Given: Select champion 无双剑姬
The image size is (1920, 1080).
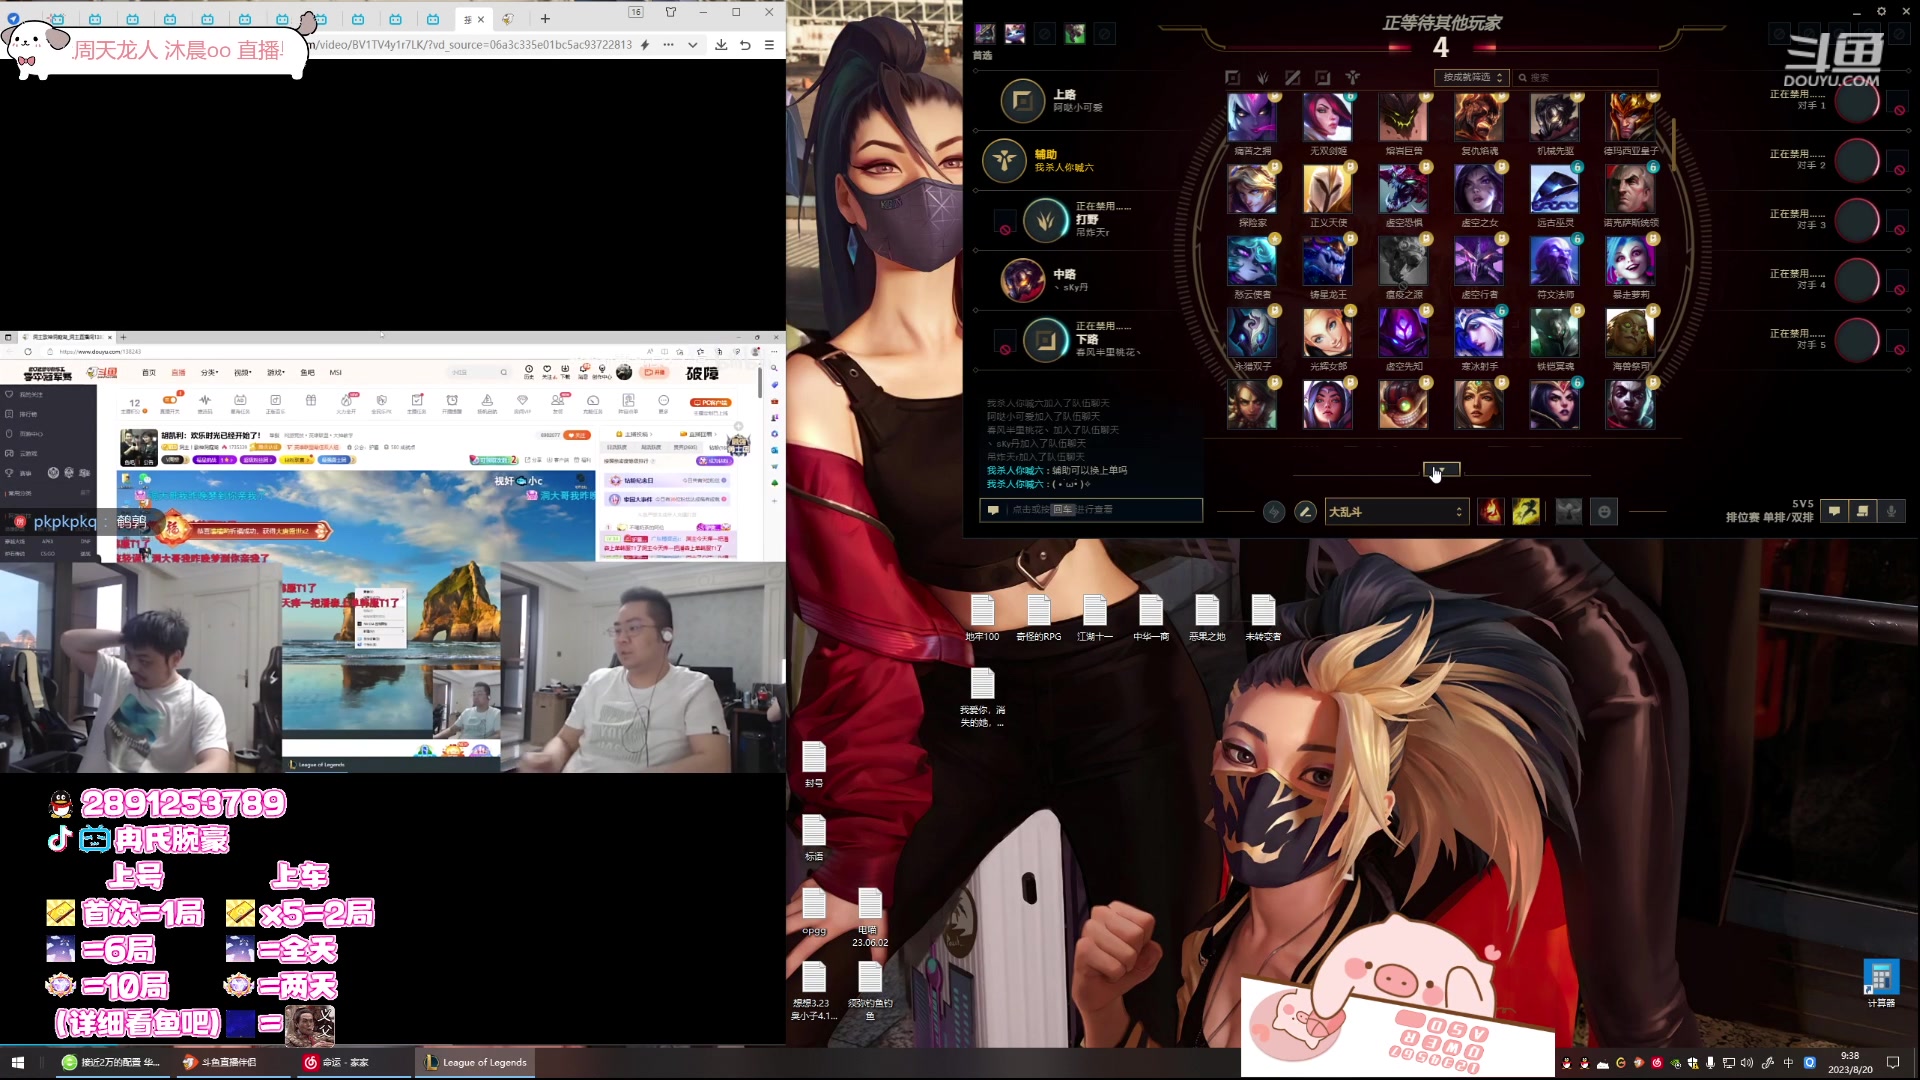Looking at the screenshot, I should coord(1328,118).
